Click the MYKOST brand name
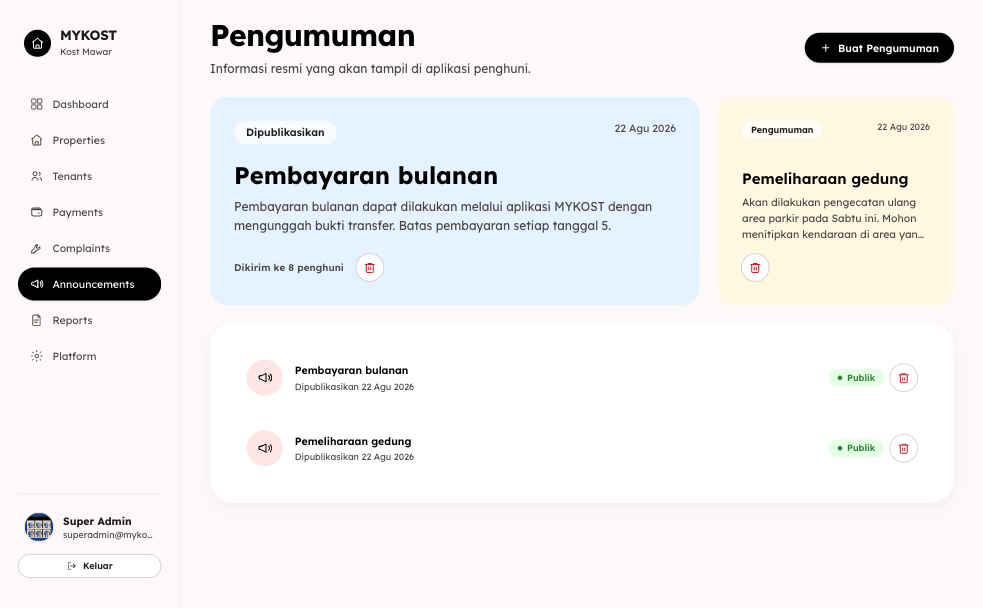The width and height of the screenshot is (983, 608). coord(88,36)
